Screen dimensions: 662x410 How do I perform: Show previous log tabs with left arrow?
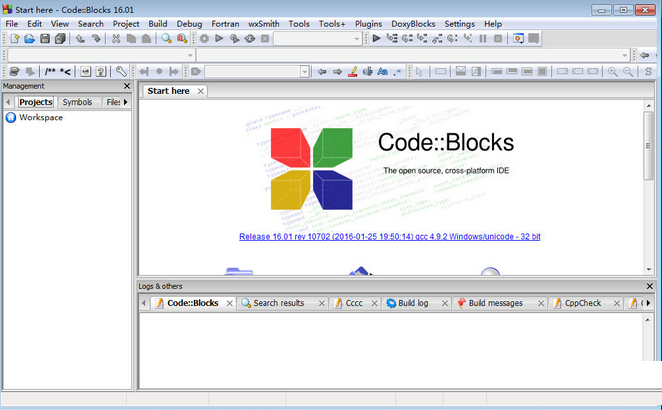tap(144, 303)
